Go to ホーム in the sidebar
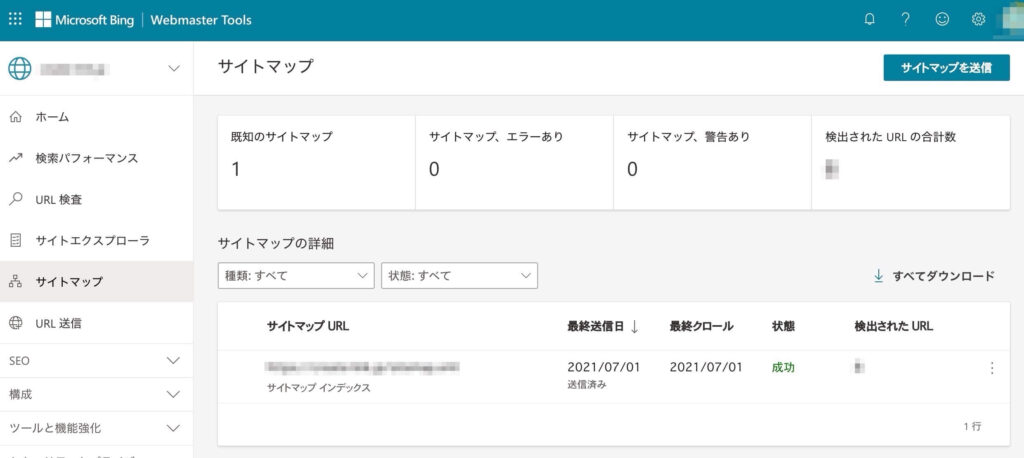This screenshot has height=458, width=1024. 96,117
